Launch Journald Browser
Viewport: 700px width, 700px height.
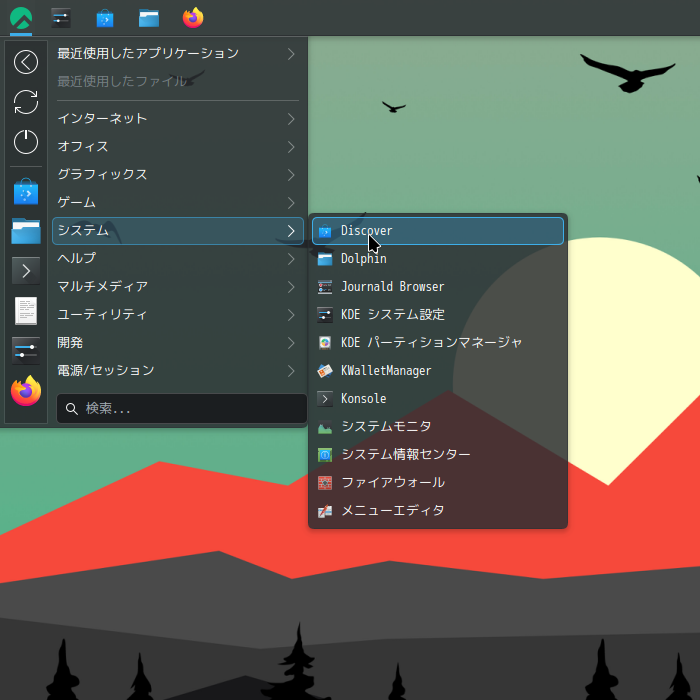[438, 287]
